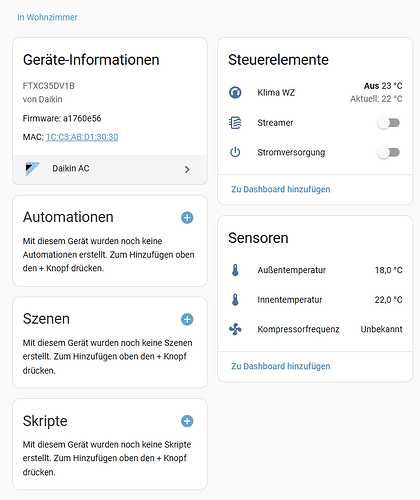The width and height of the screenshot is (420, 500).
Task: Open the Außentemperatur 18,0 °C reading
Action: (x=389, y=270)
